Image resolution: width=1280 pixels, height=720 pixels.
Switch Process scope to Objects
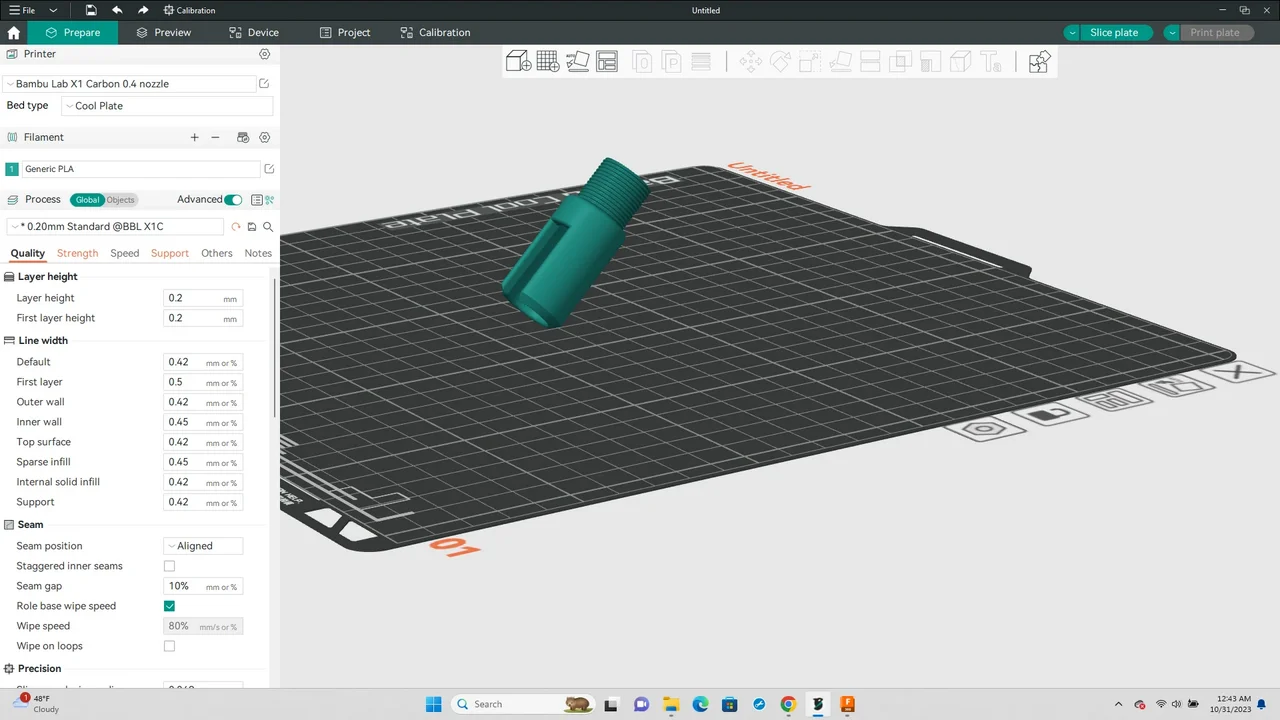121,200
